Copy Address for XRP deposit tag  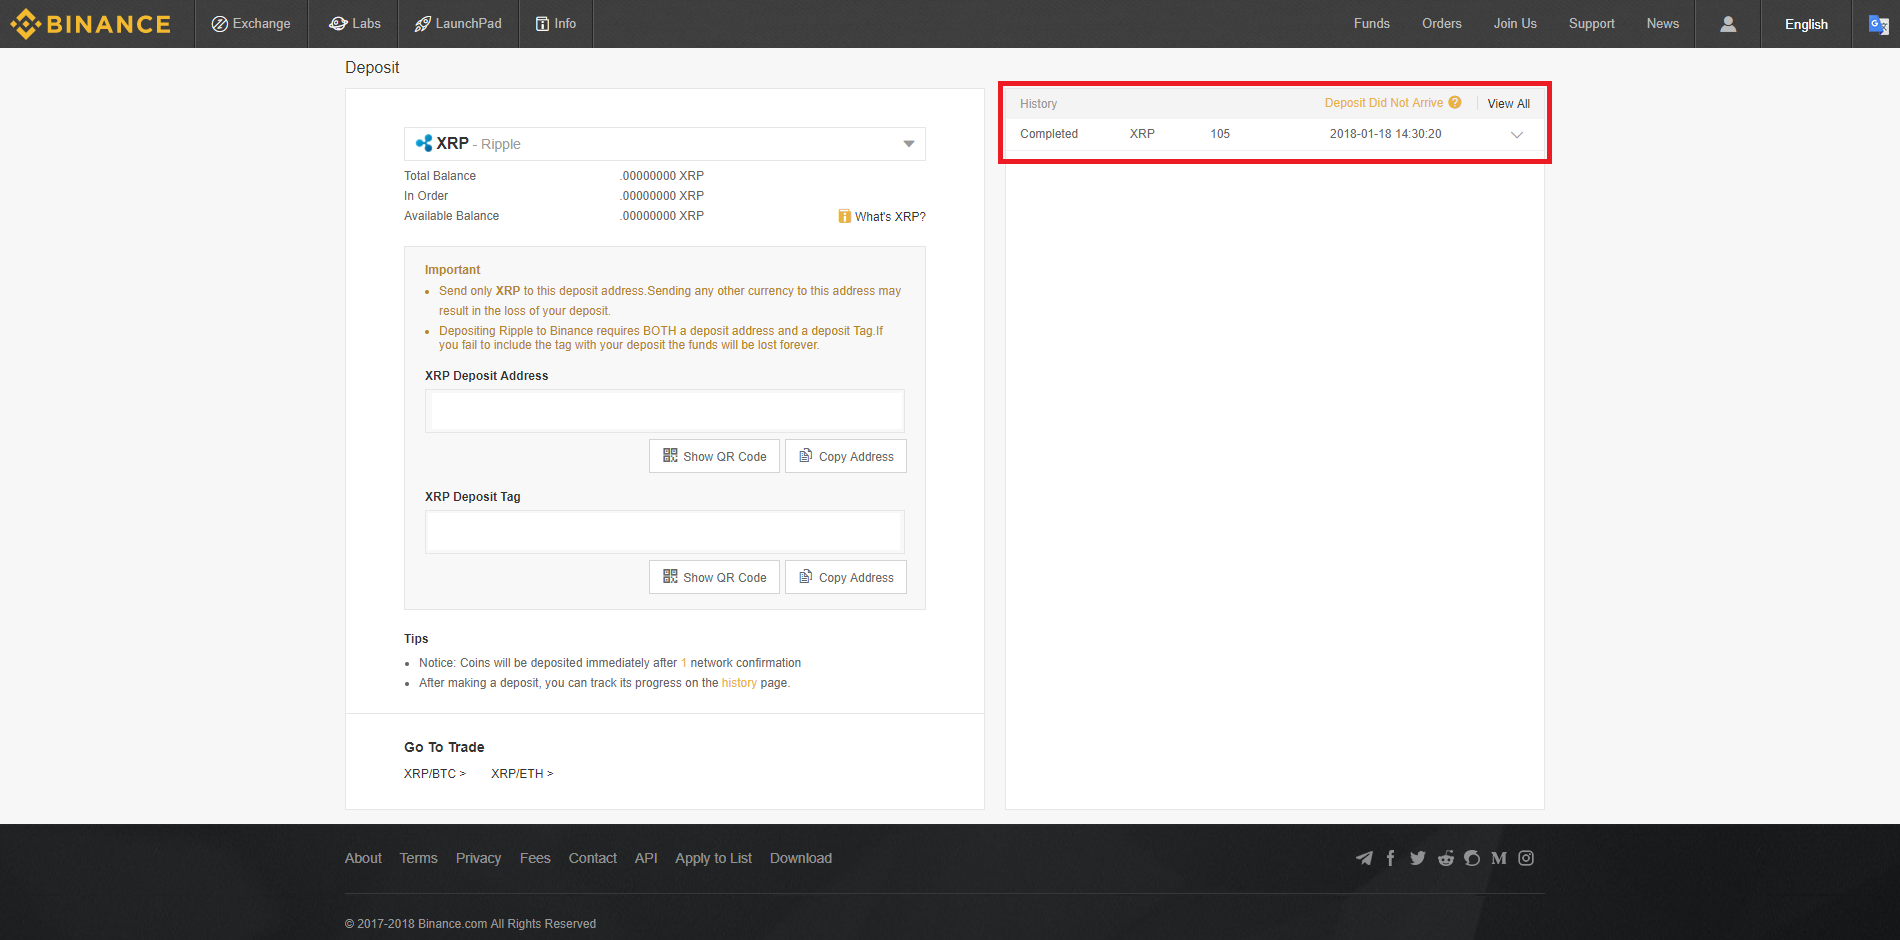tap(846, 577)
